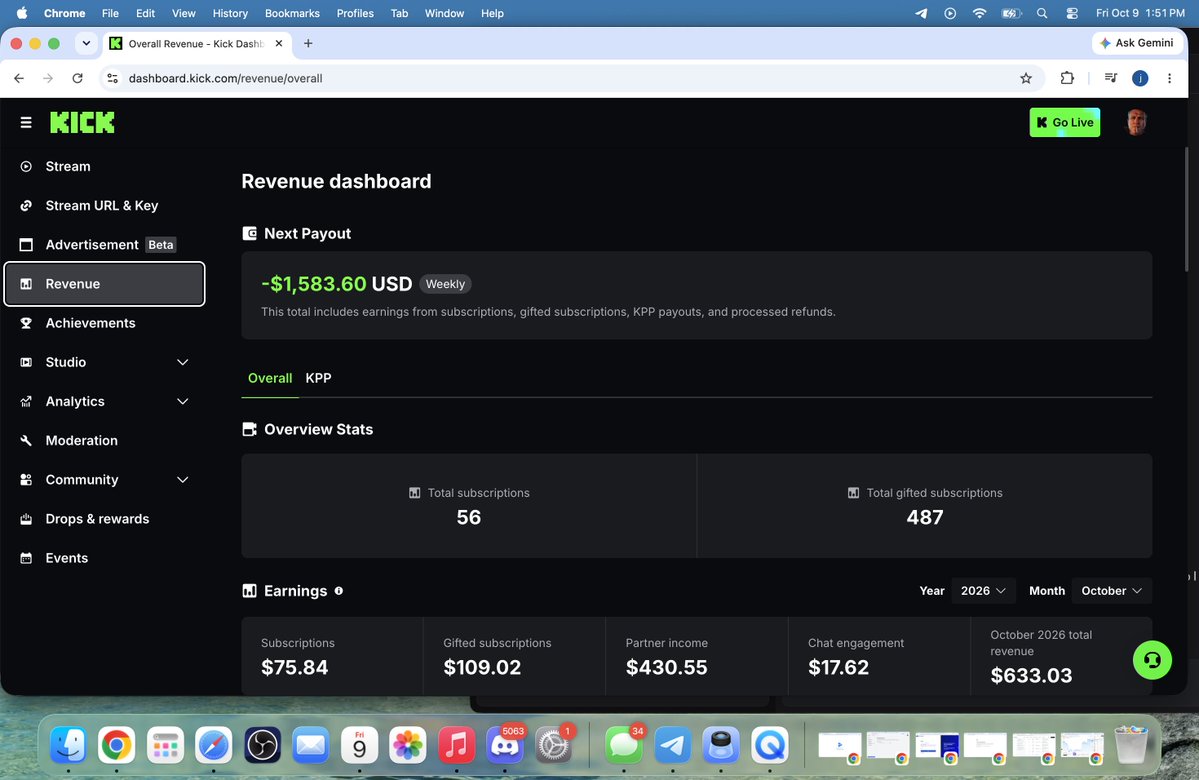The height and width of the screenshot is (780, 1199).
Task: Open the Stream sidebar item
Action: point(104,166)
